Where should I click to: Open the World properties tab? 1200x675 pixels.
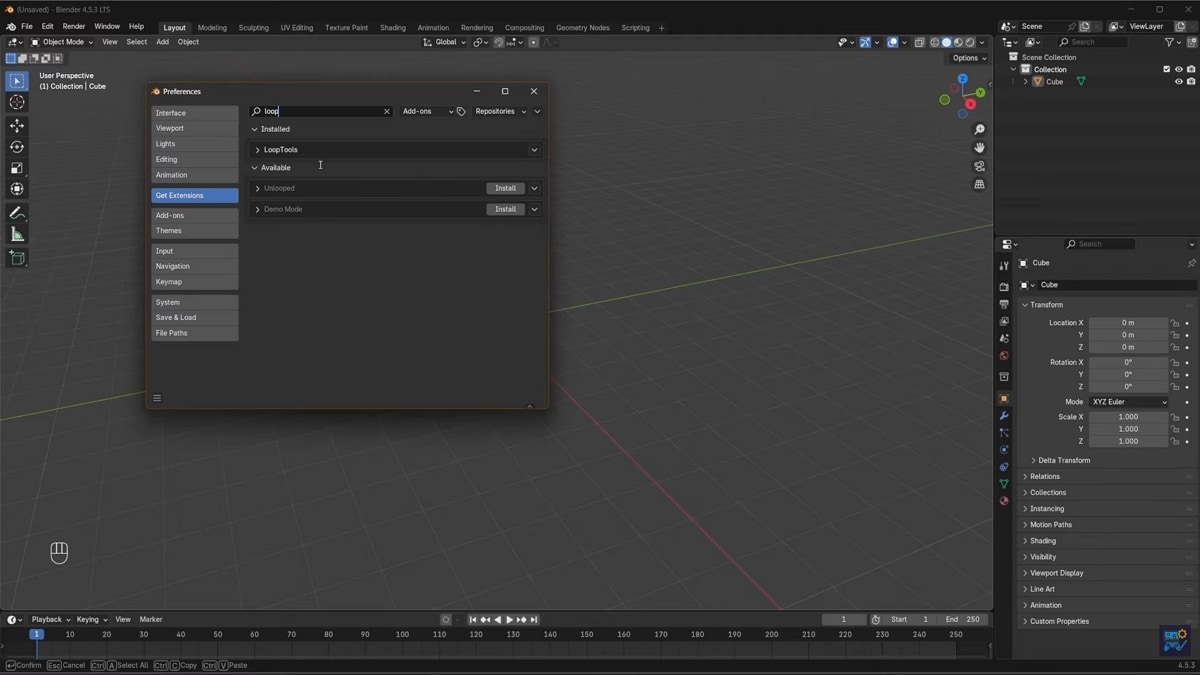coord(1004,355)
